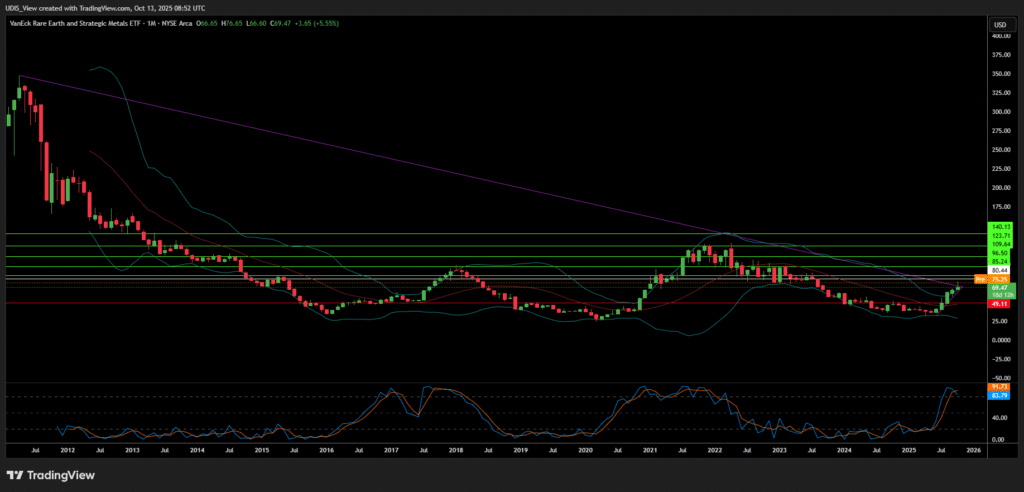Click the 69.47 current price label
This screenshot has height=492, width=1024.
coord(1000,288)
